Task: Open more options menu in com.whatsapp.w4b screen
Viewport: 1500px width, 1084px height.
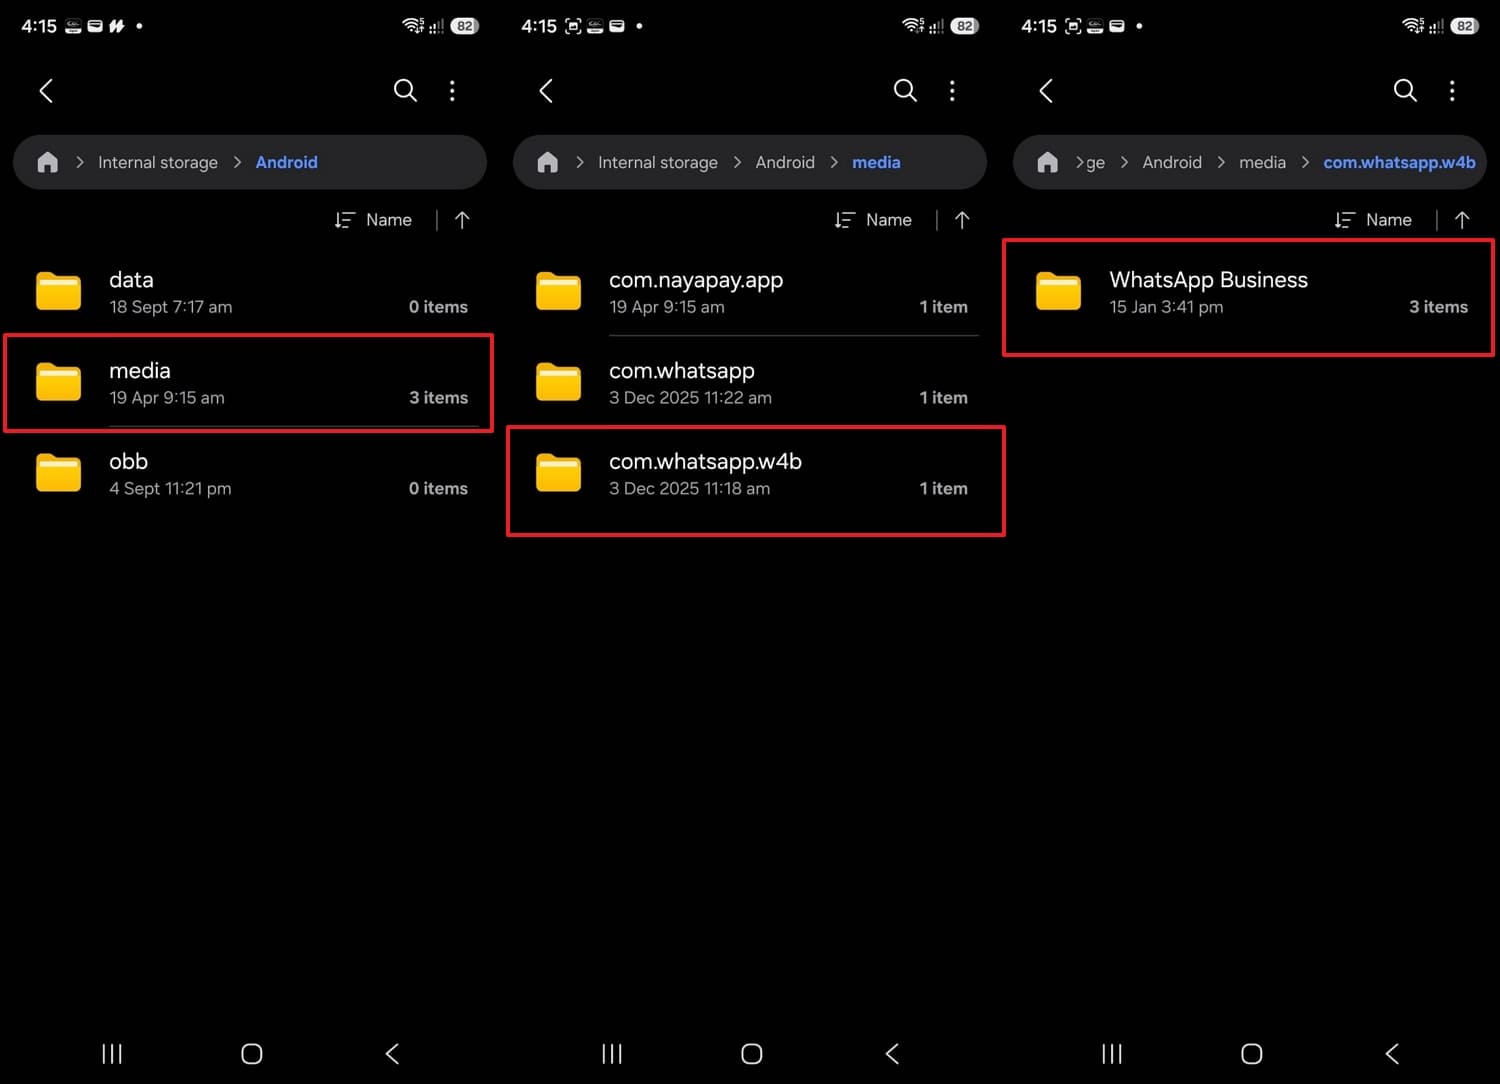Action: point(1452,91)
